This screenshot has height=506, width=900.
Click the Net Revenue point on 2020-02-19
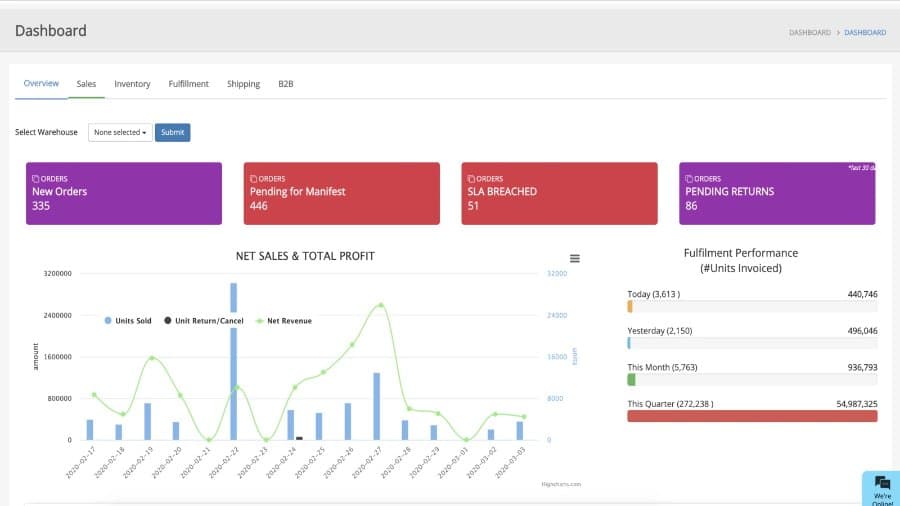pyautogui.click(x=152, y=358)
